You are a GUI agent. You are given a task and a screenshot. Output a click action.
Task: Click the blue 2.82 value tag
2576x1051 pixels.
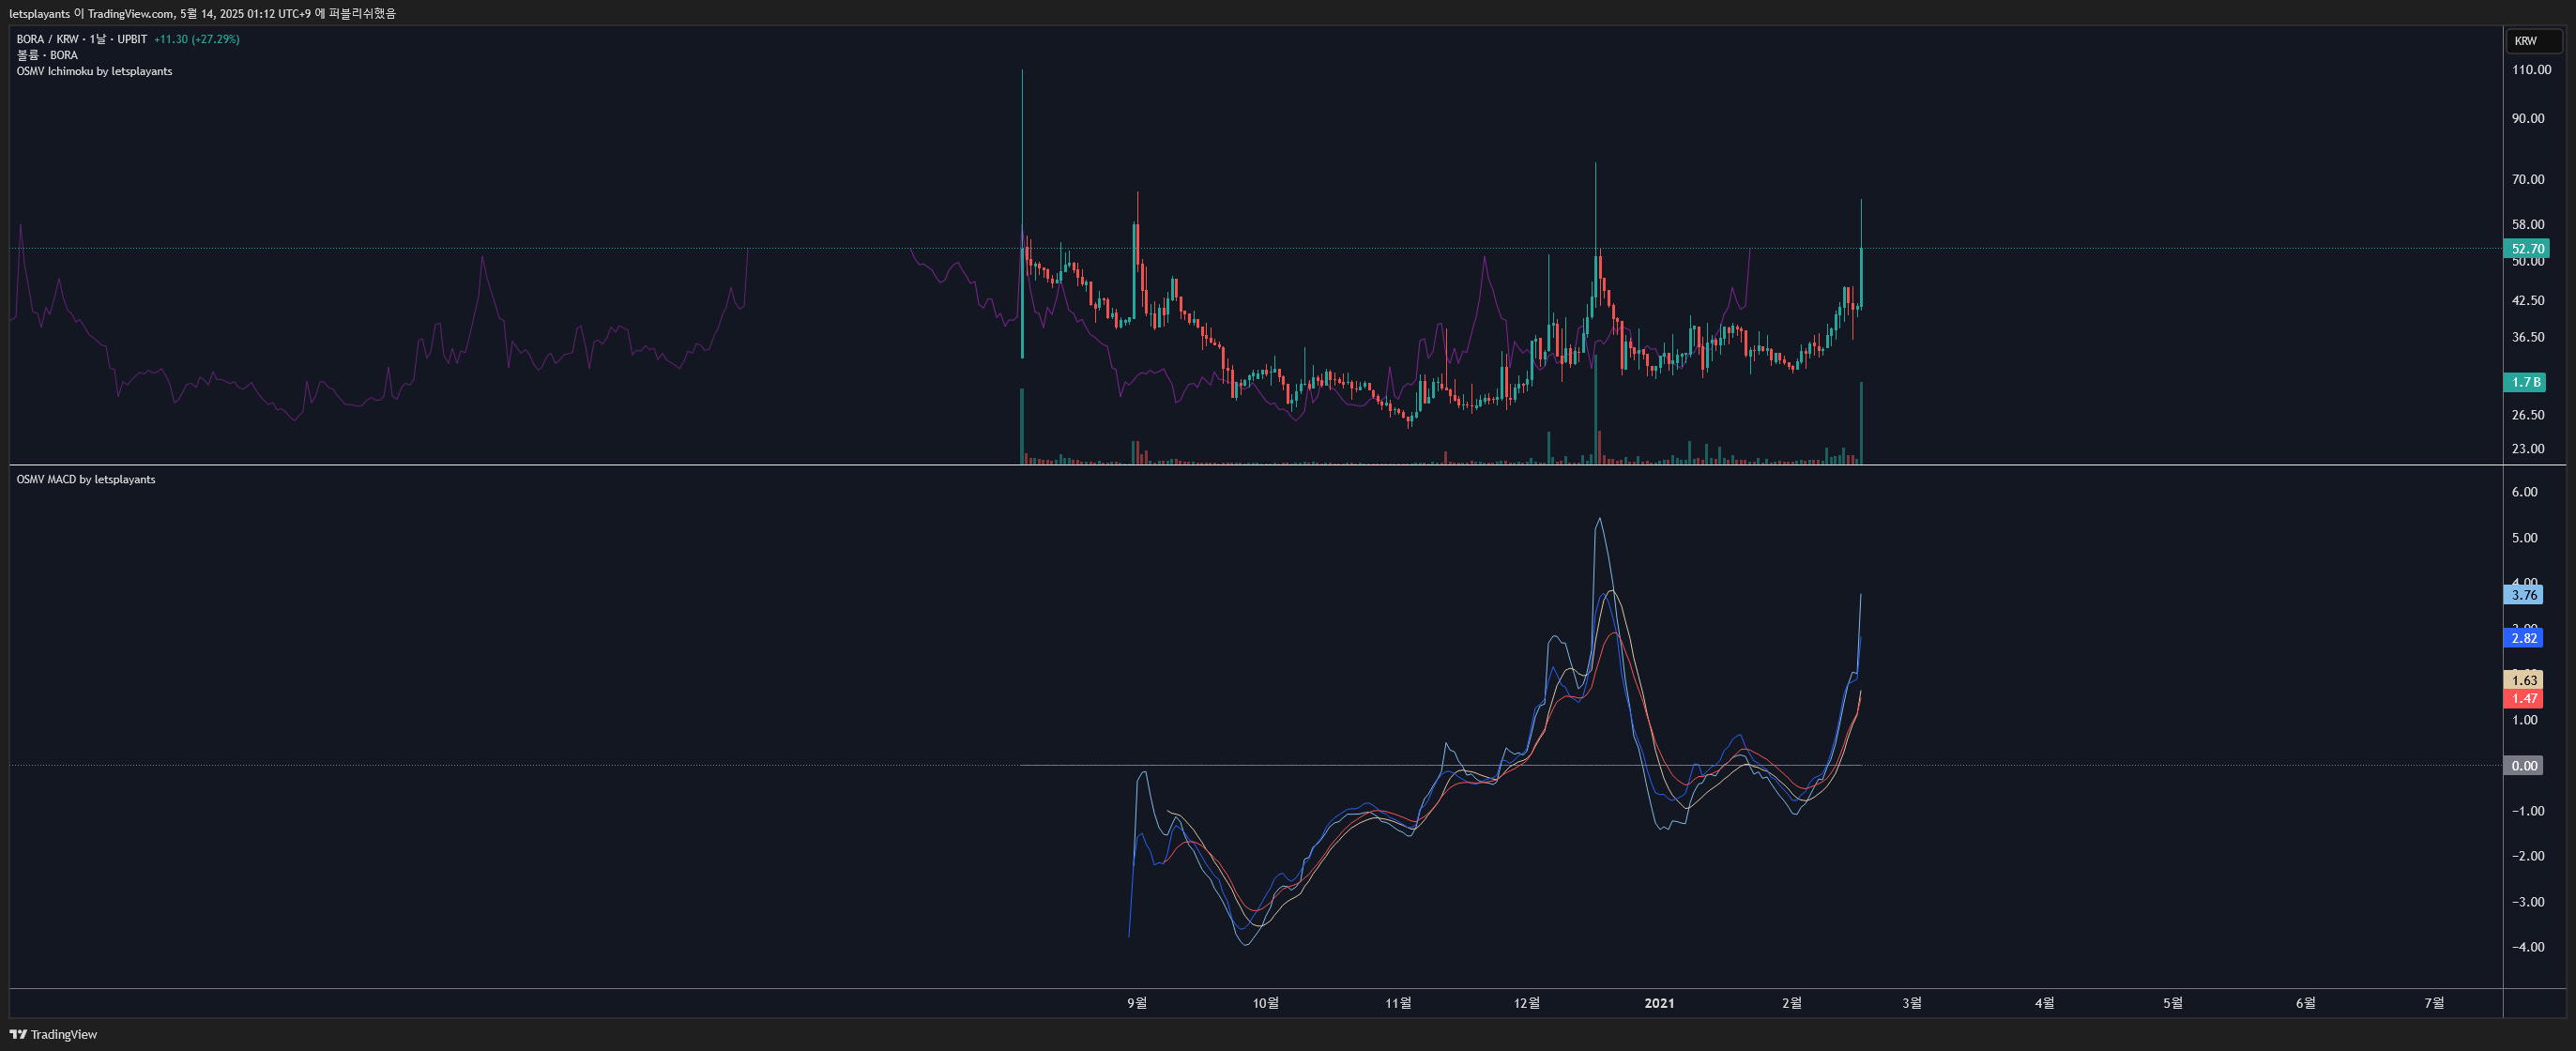coord(2523,638)
